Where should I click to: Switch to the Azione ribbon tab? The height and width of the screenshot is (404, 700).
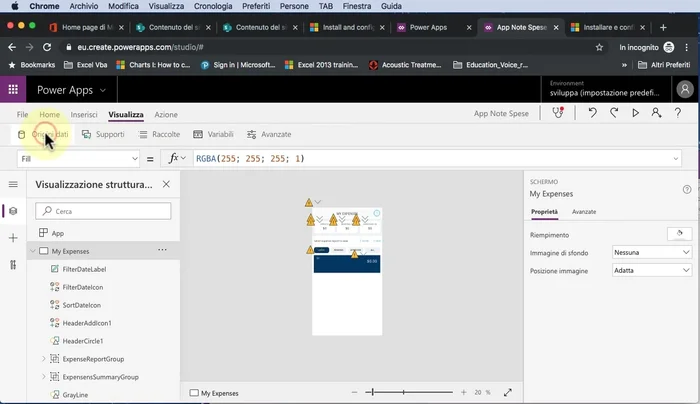point(166,114)
